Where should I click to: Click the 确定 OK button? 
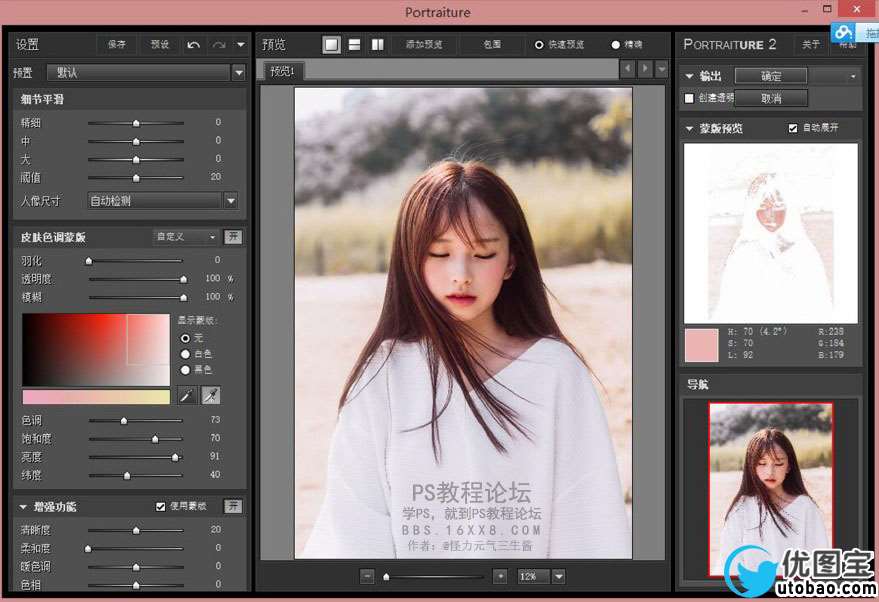pos(771,76)
